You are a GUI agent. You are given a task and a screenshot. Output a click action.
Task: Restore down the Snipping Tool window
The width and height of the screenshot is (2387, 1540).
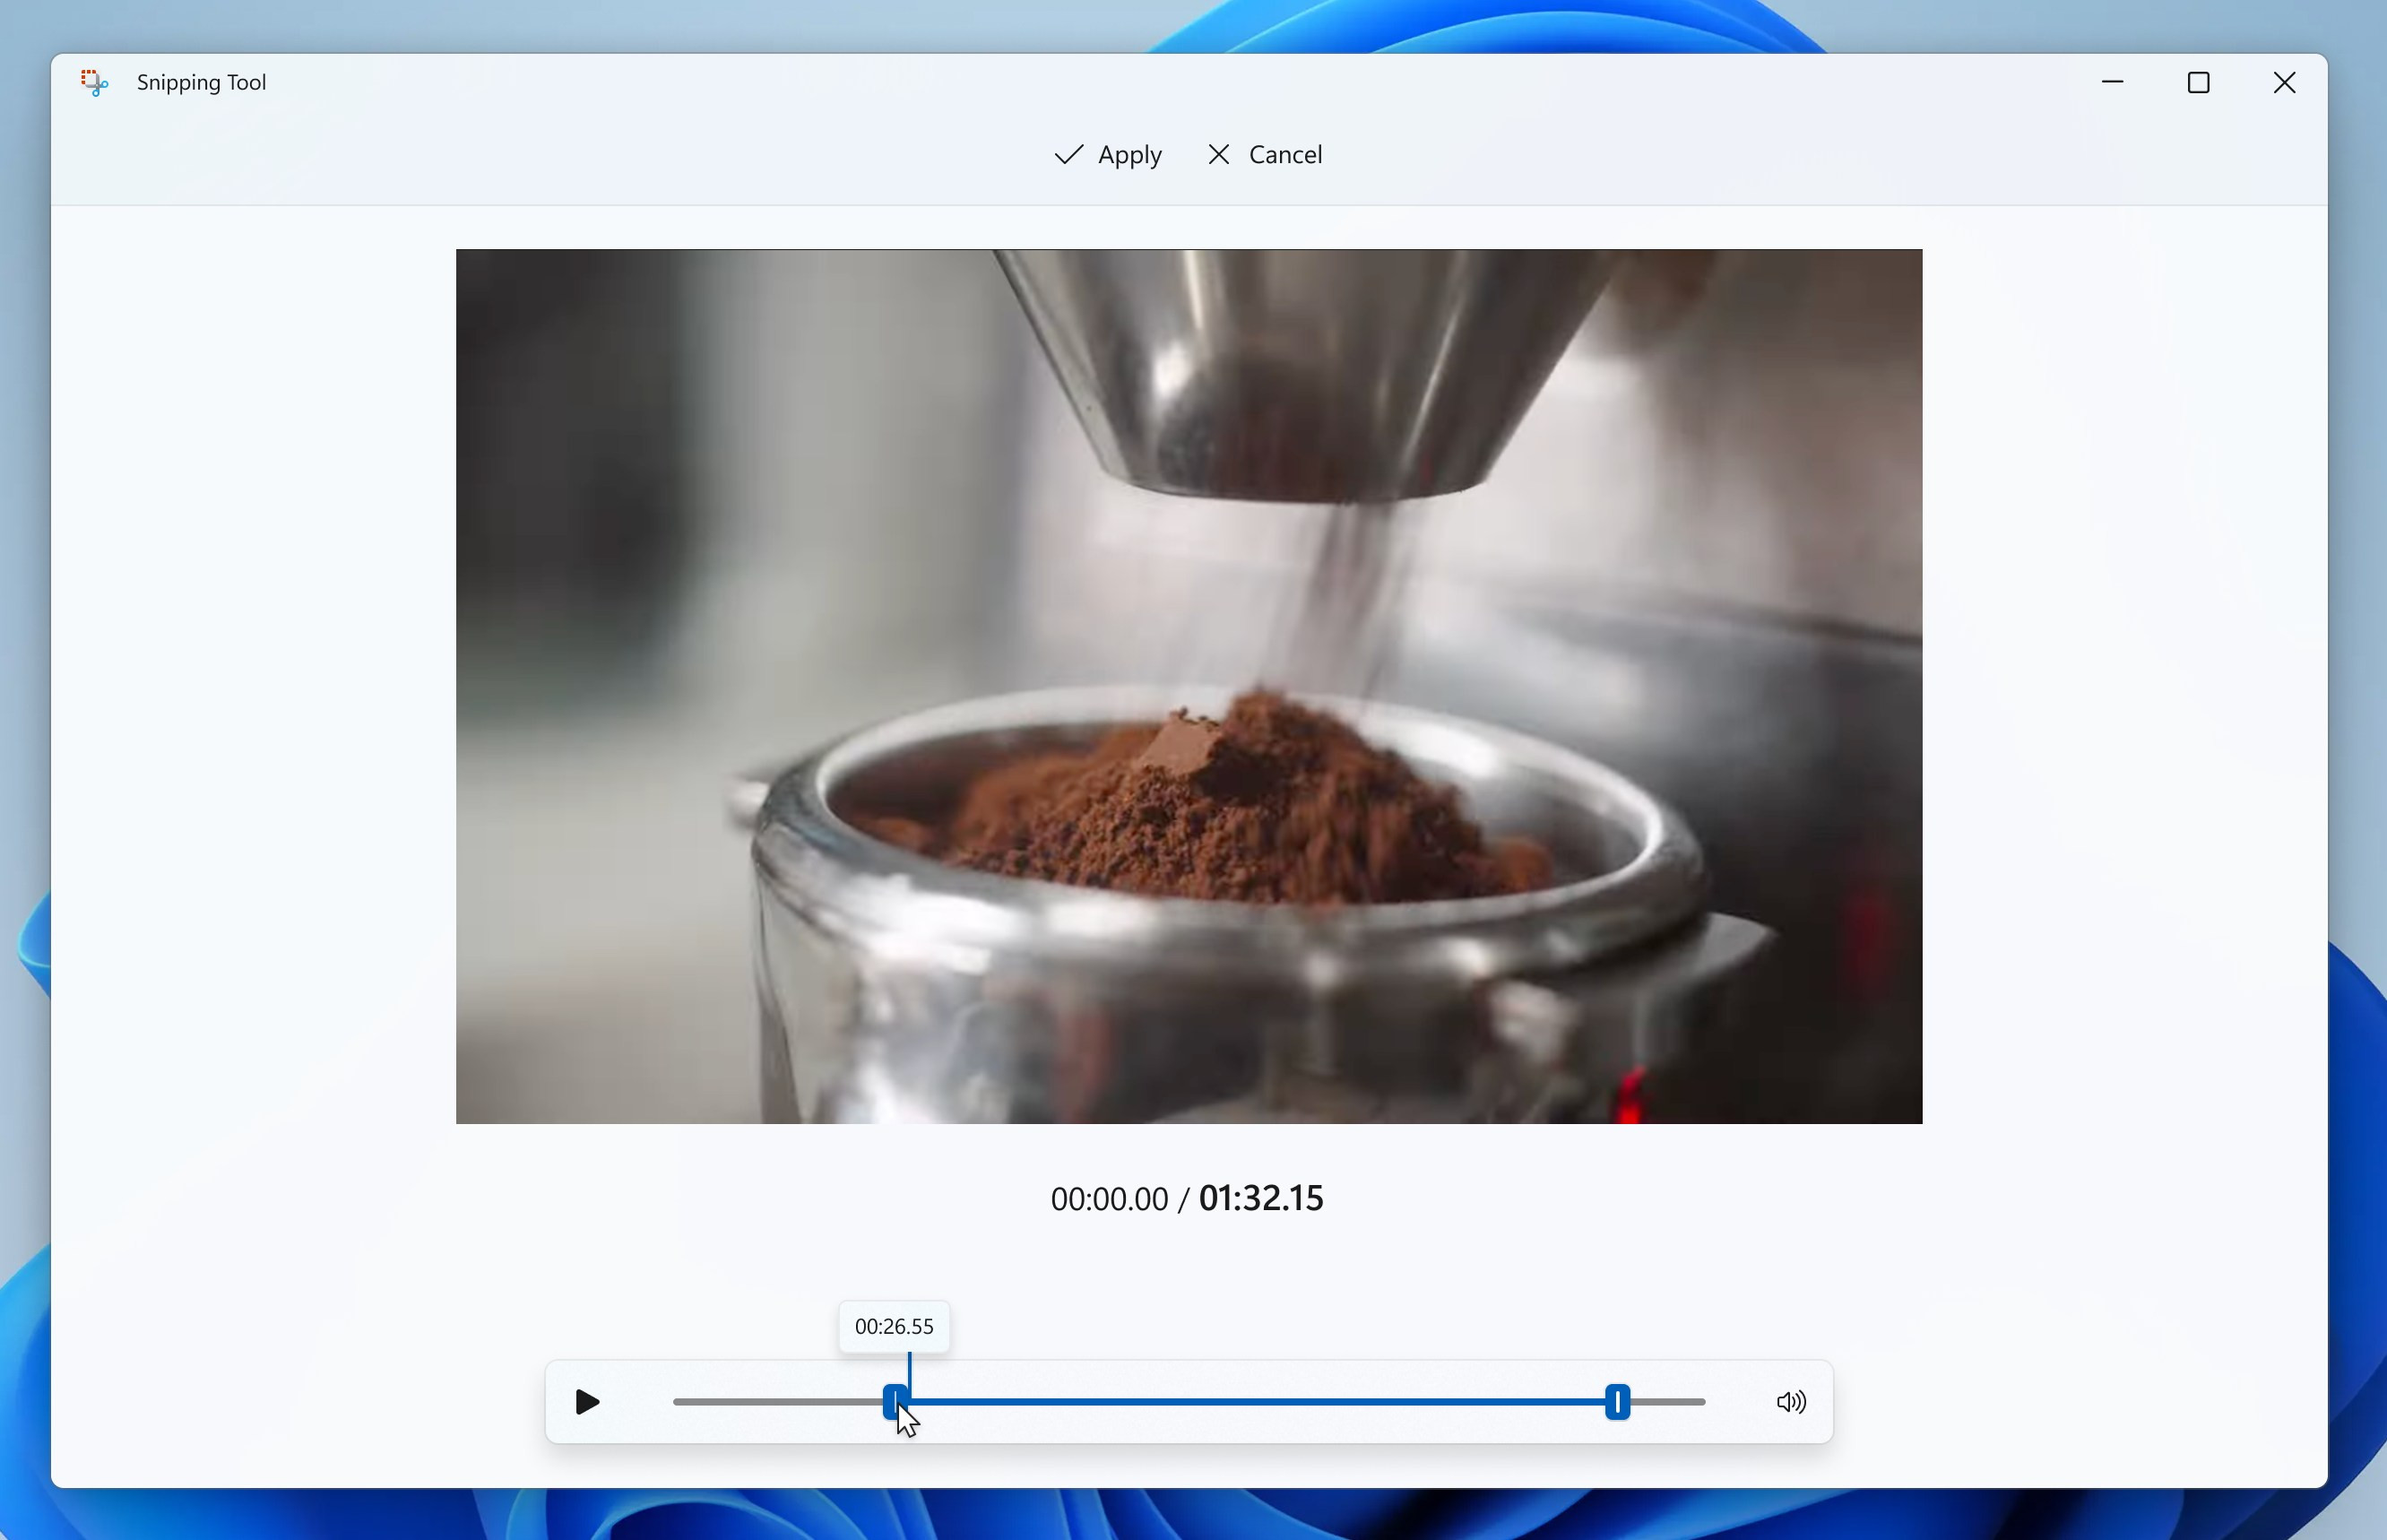click(2197, 82)
